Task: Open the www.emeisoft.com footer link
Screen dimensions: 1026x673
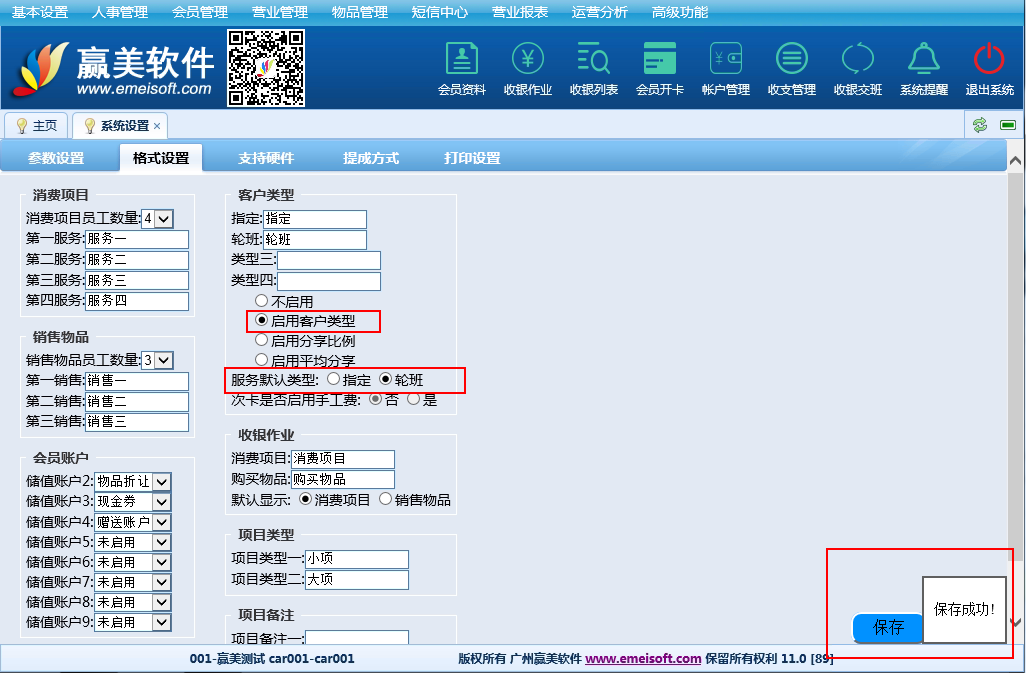Action: (643, 659)
